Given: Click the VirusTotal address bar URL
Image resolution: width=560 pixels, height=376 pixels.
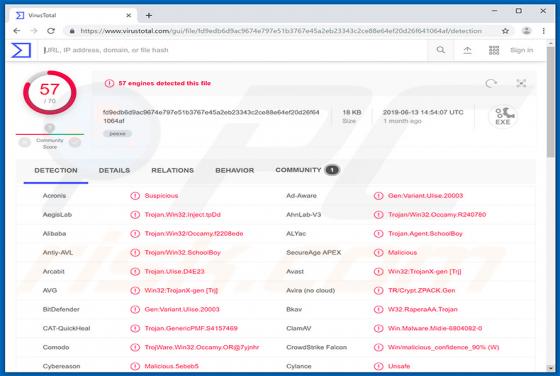Looking at the screenshot, I should click(281, 31).
